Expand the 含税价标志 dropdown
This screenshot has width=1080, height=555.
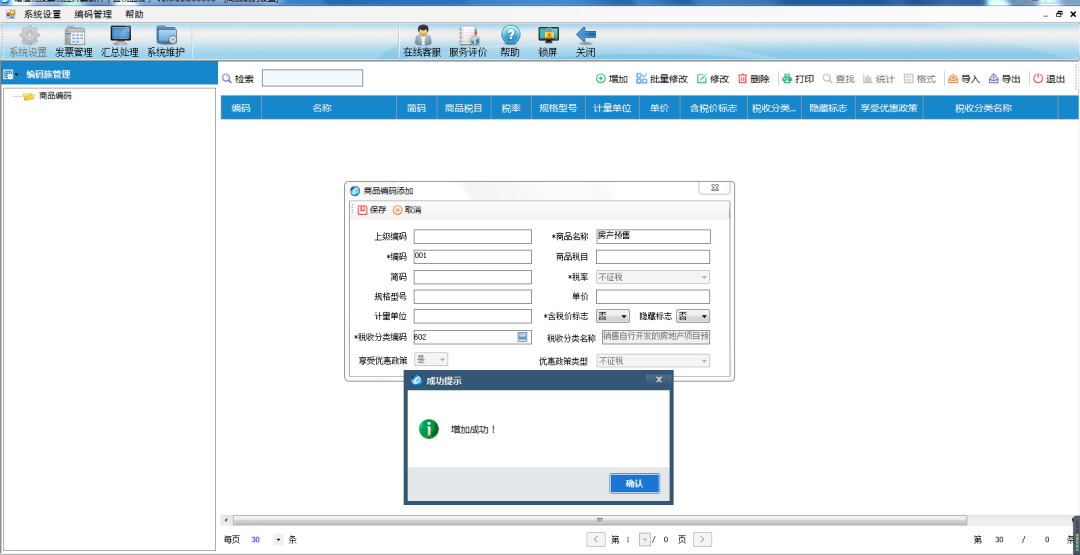click(624, 316)
